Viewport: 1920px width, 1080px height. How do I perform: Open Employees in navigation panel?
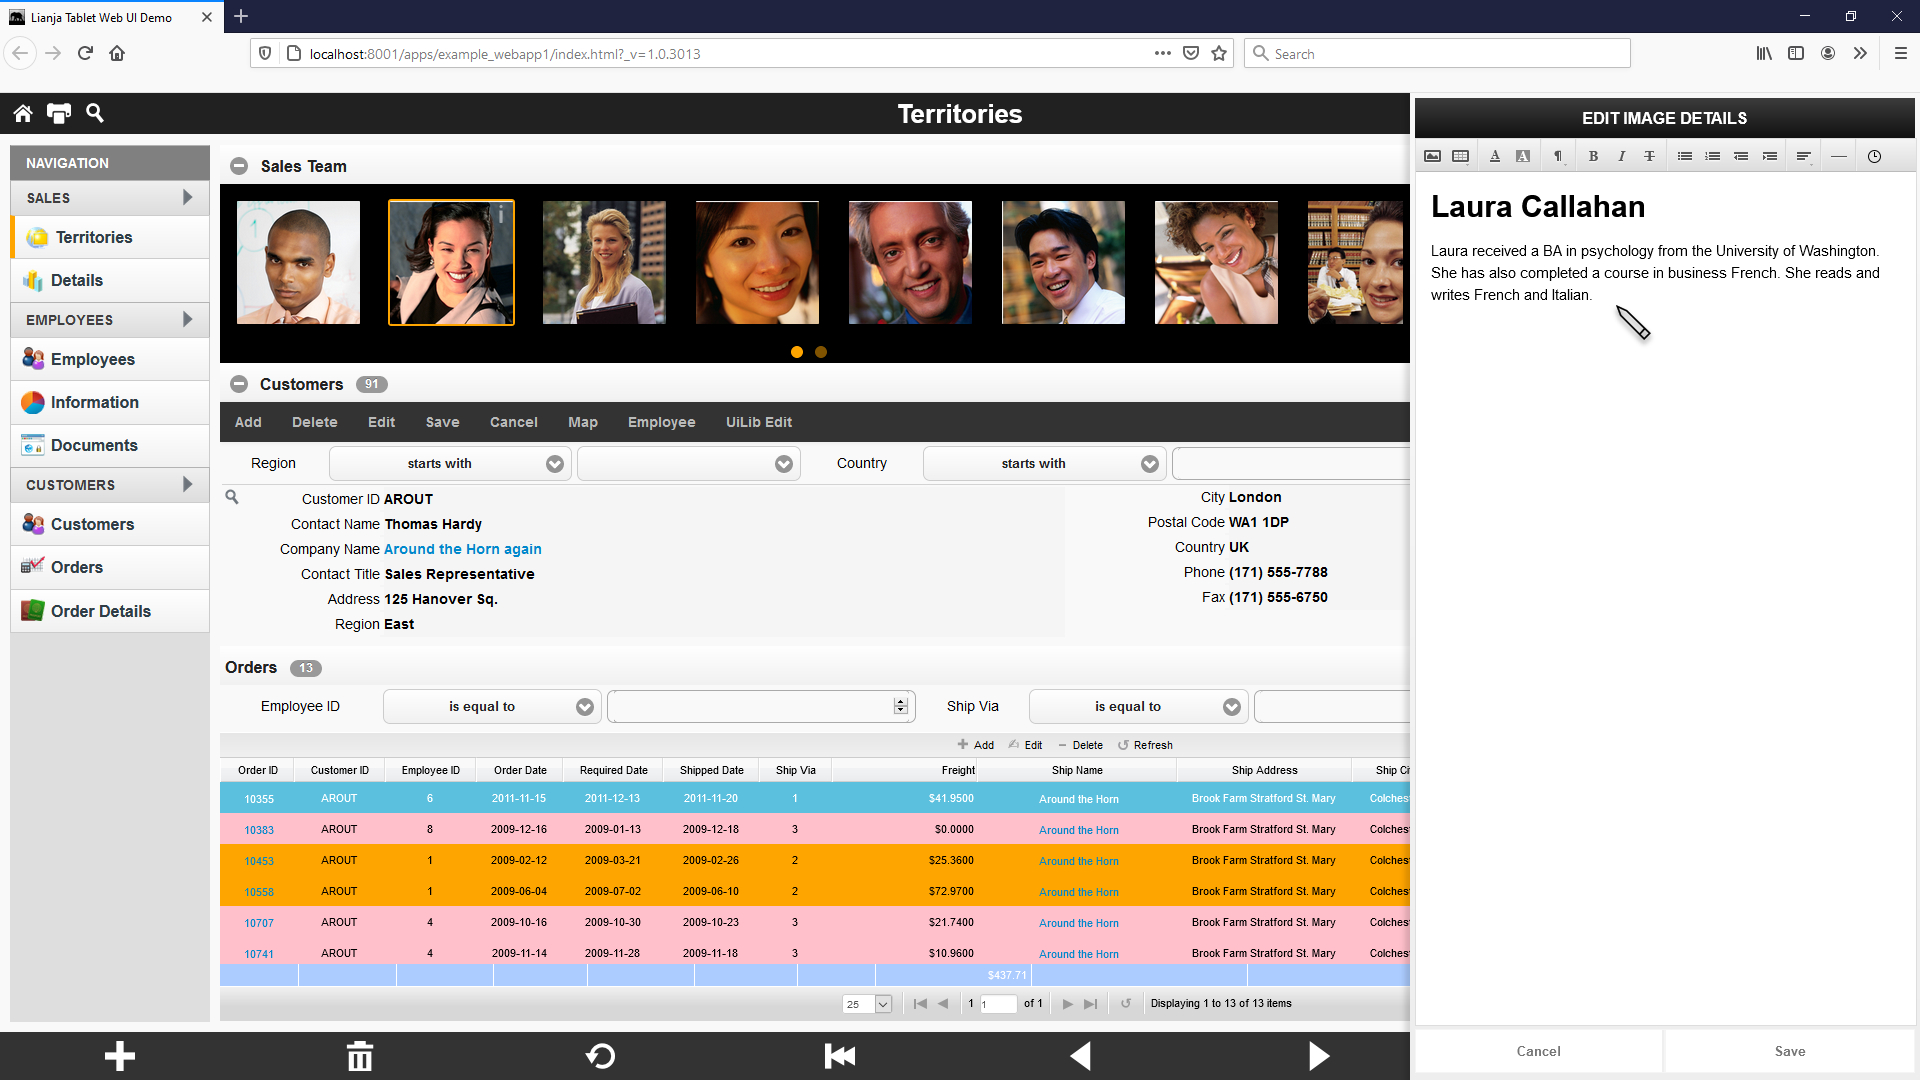(x=92, y=359)
